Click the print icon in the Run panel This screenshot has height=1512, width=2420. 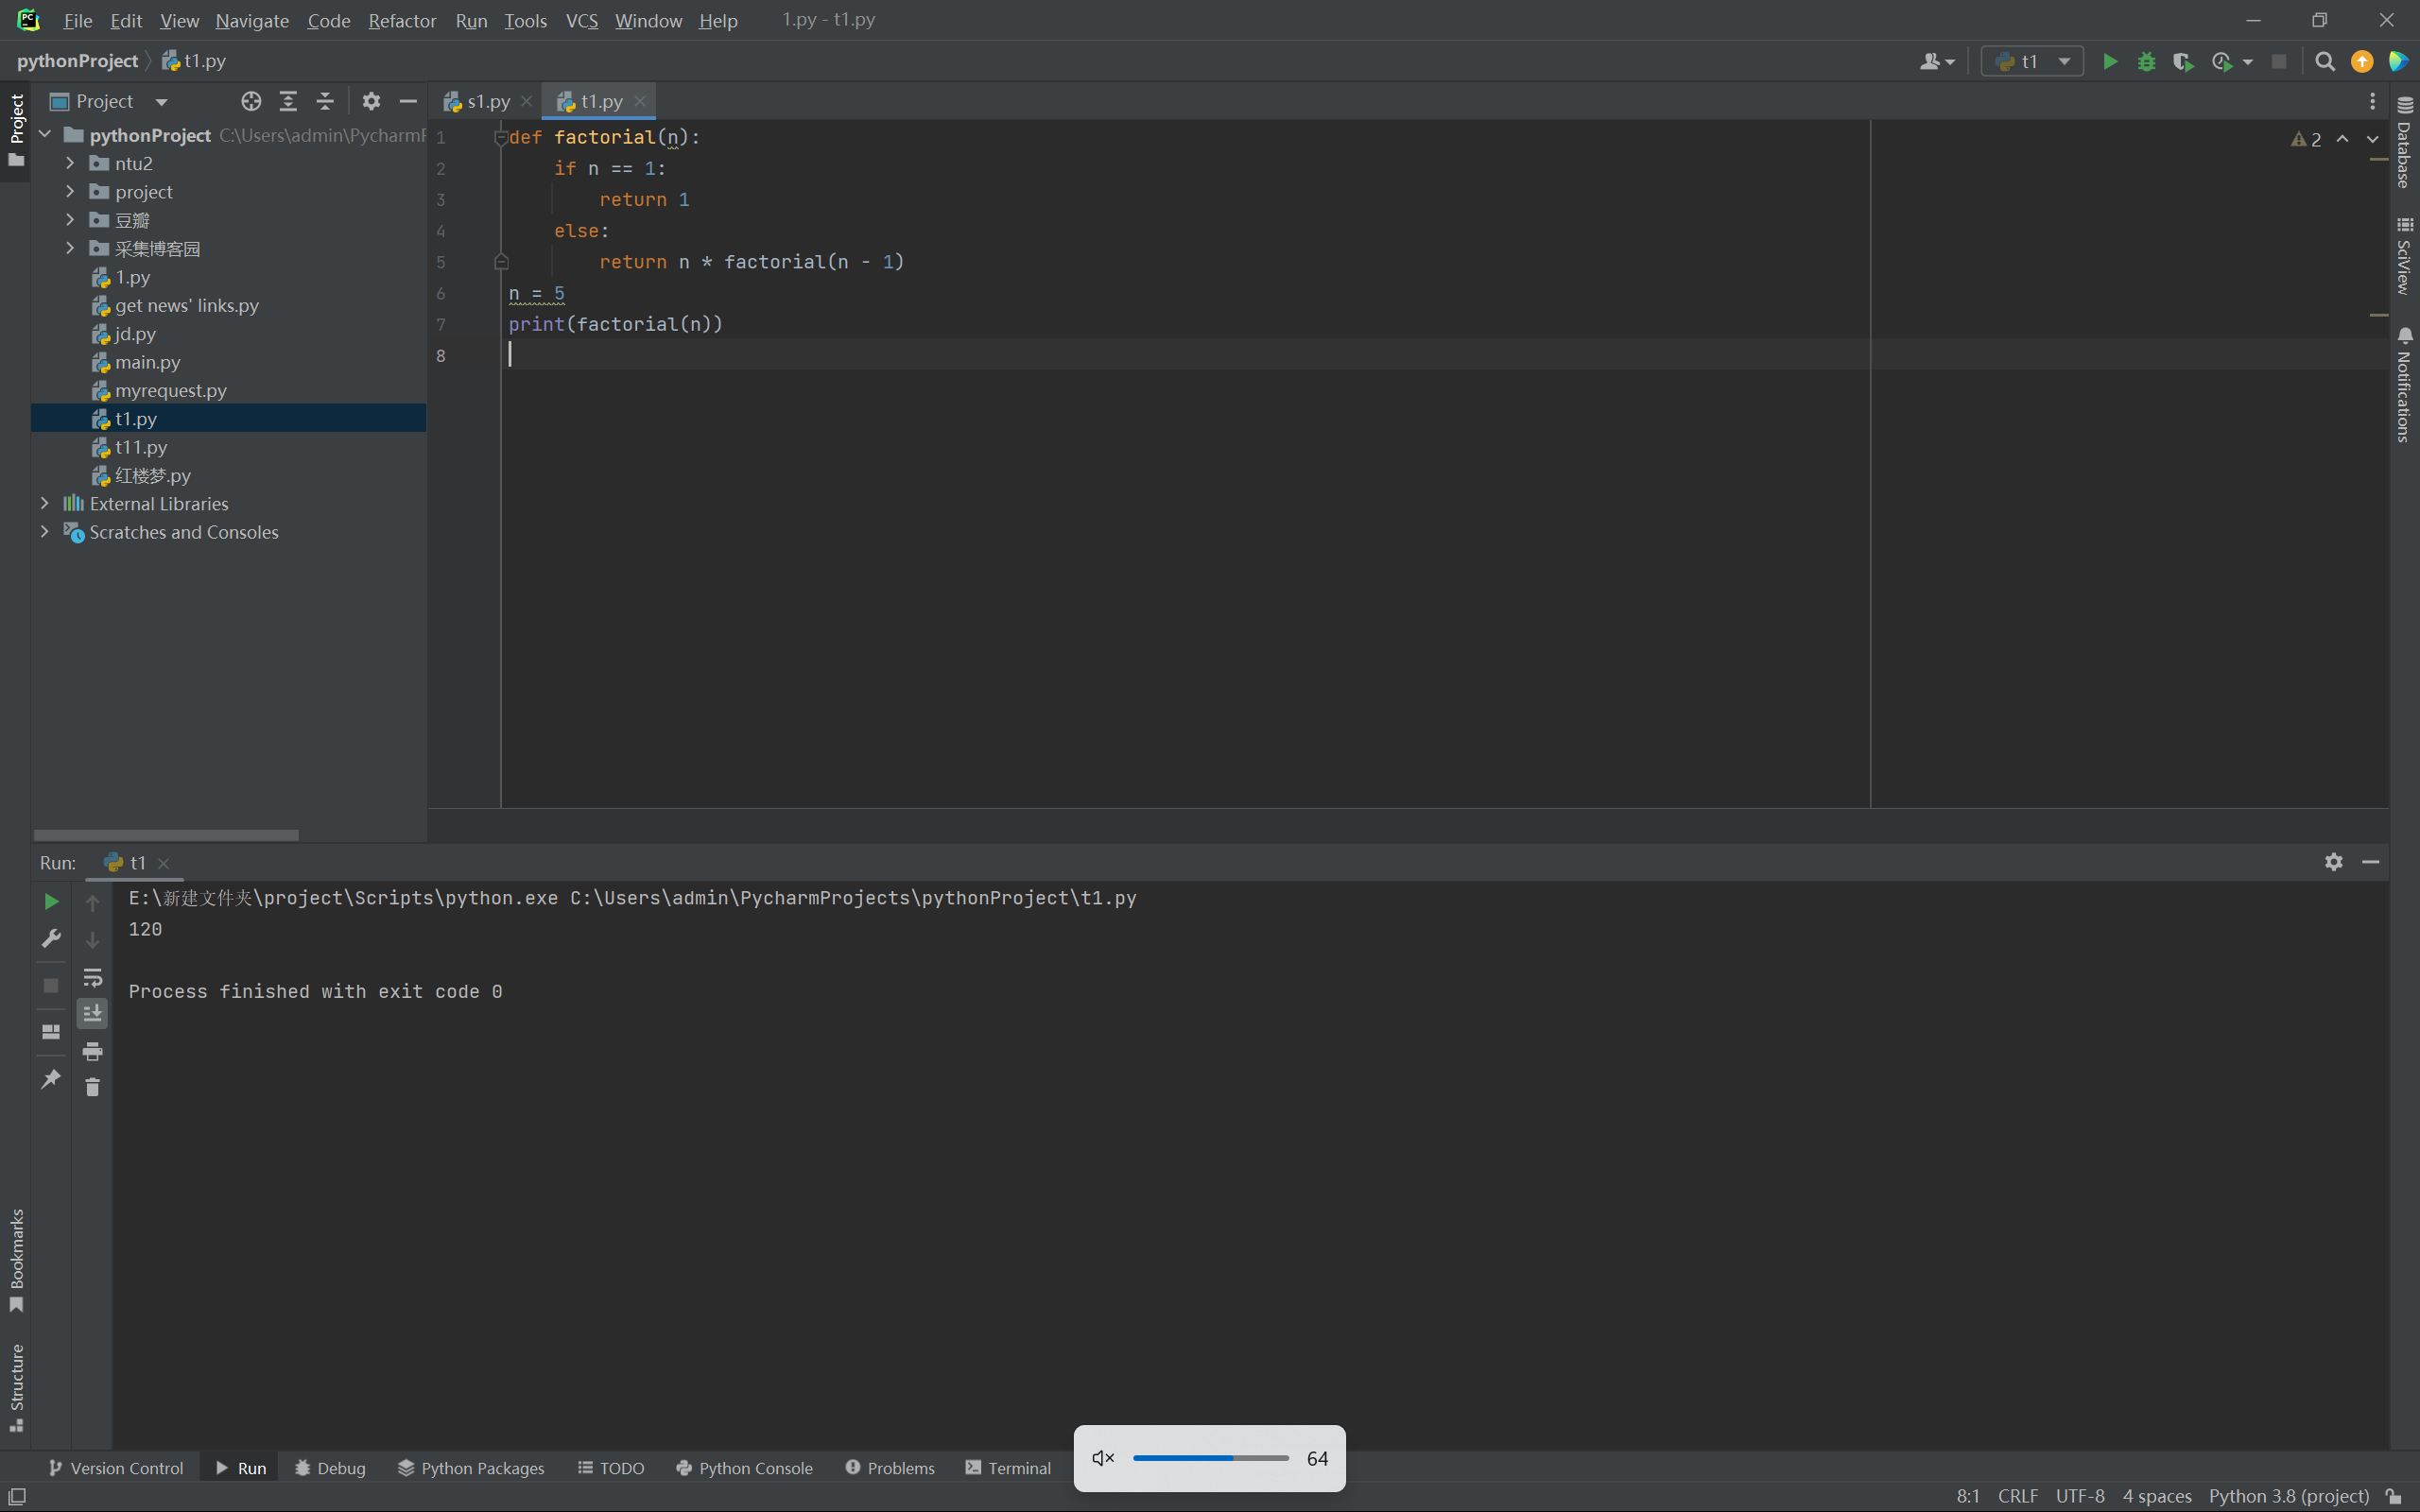click(92, 1051)
